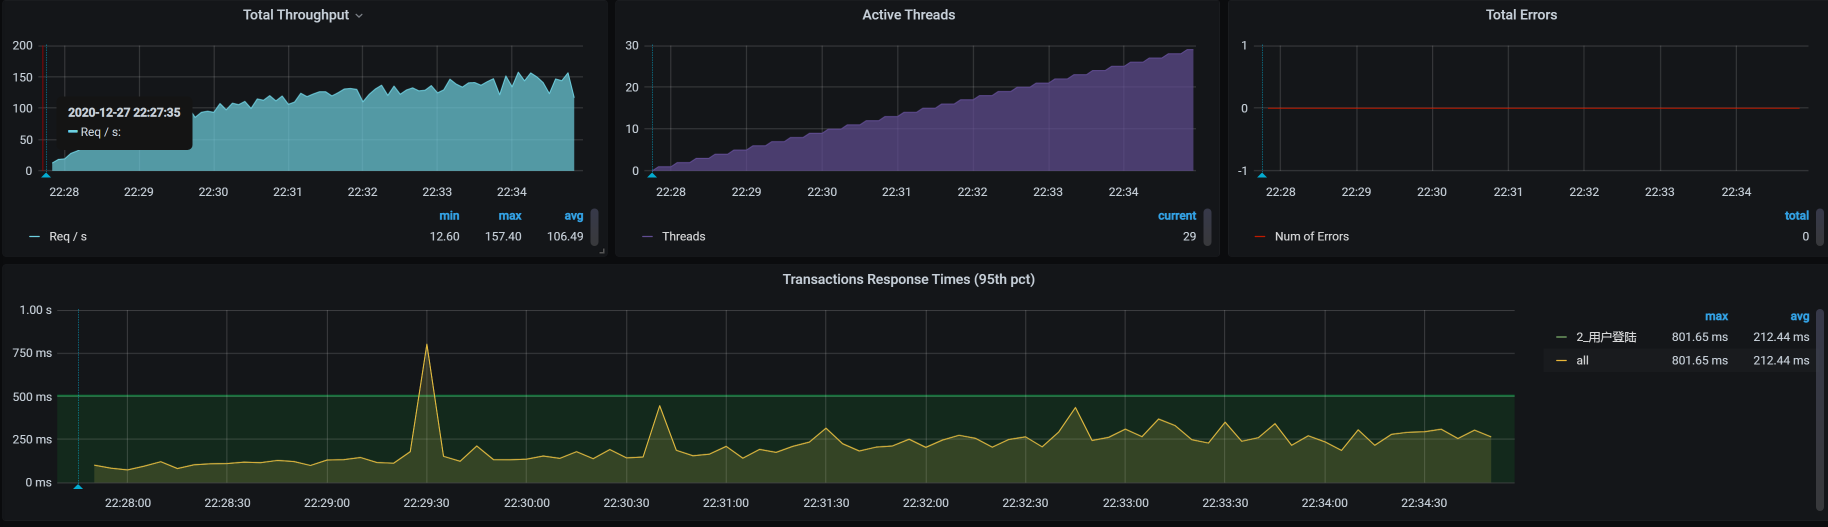1828x527 pixels.
Task: Click the Total Throughput panel resize handle
Action: pyautogui.click(x=602, y=251)
